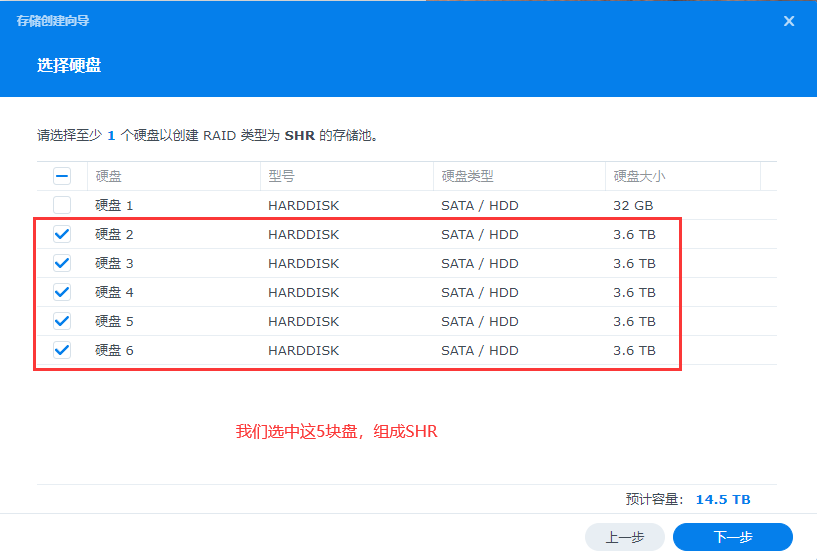Click the 选择硬盘 wizard heading
The width and height of the screenshot is (817, 560).
69,66
